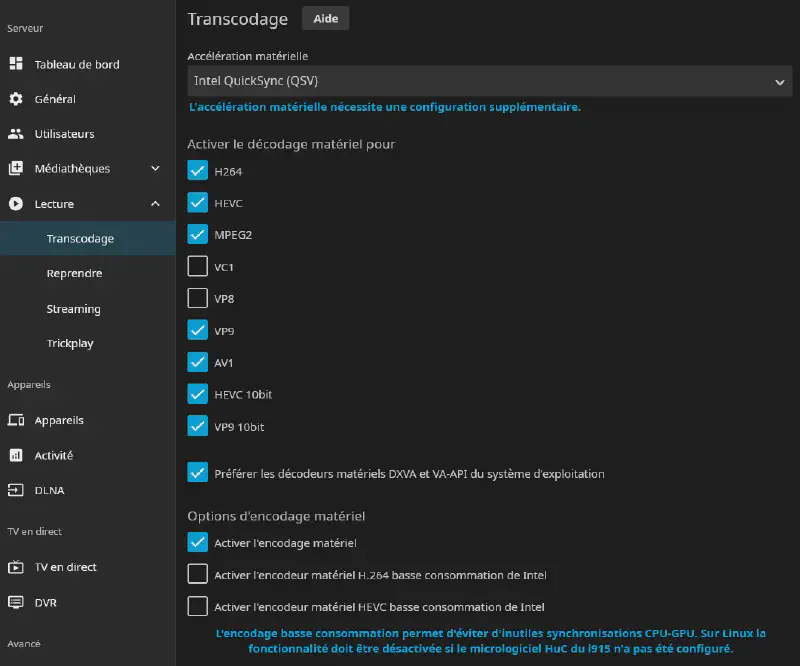Open the DLNA section icon
800x666 pixels.
tap(15, 490)
